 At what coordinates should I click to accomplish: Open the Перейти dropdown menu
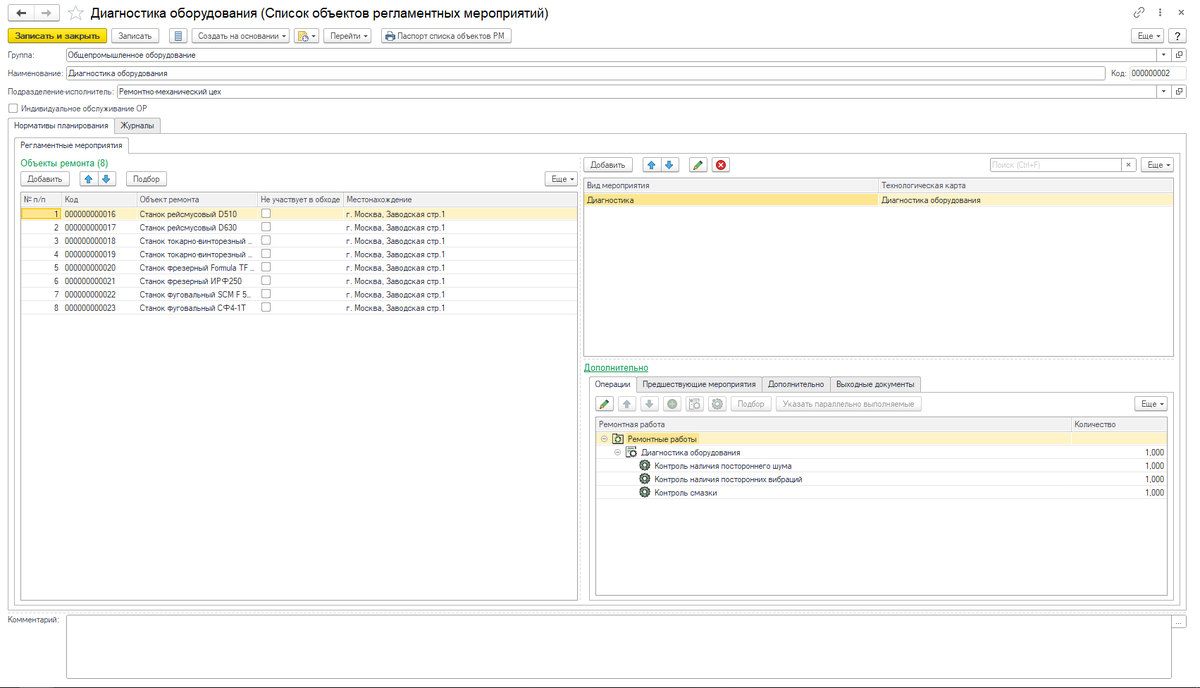click(347, 36)
